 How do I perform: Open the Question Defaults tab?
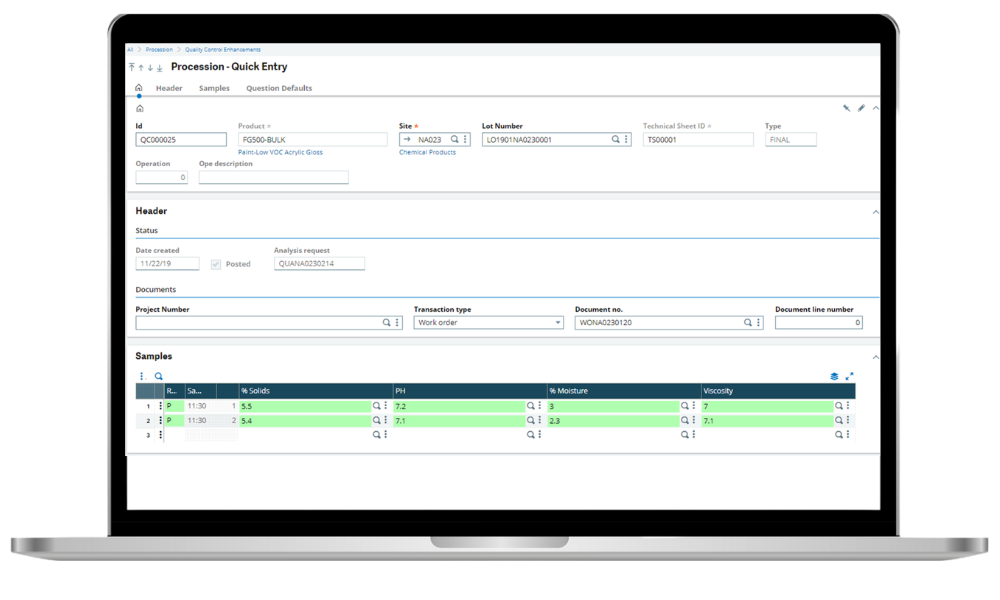(279, 88)
